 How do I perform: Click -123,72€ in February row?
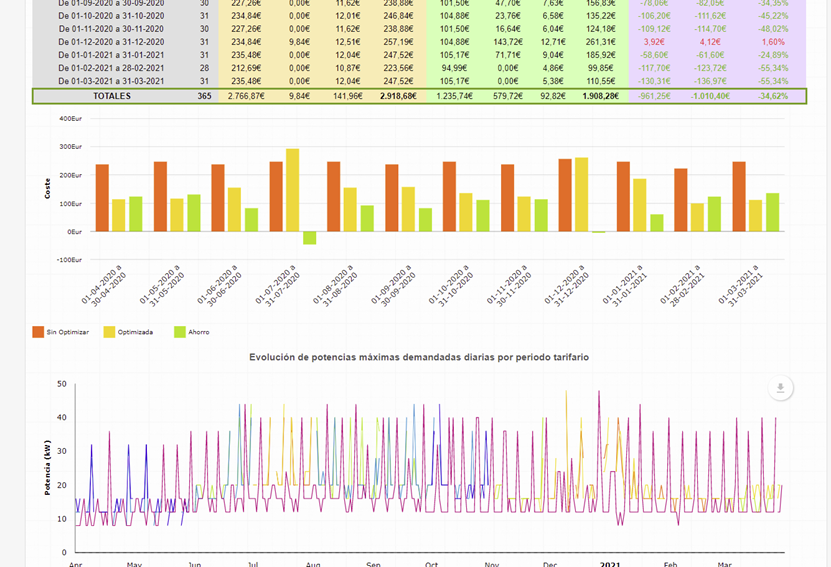tap(710, 68)
